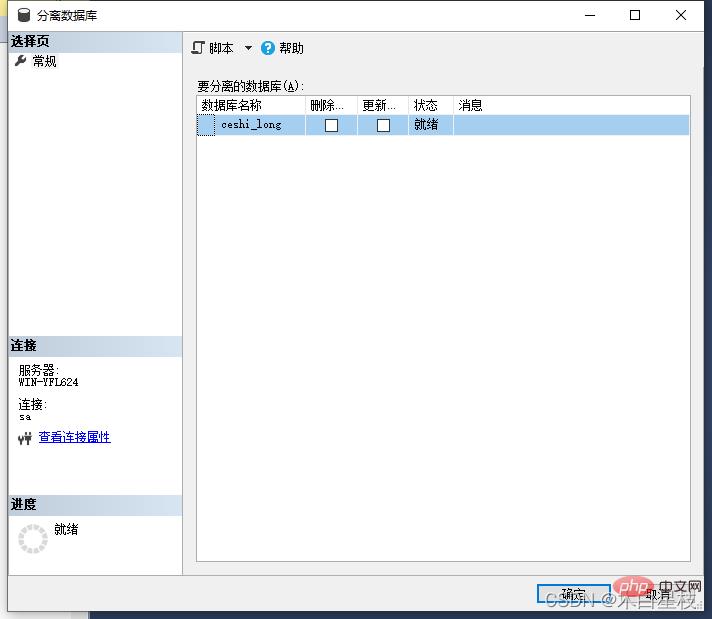Screen dimensions: 712x619
Task: Click the connection user sa text
Action: [25, 417]
